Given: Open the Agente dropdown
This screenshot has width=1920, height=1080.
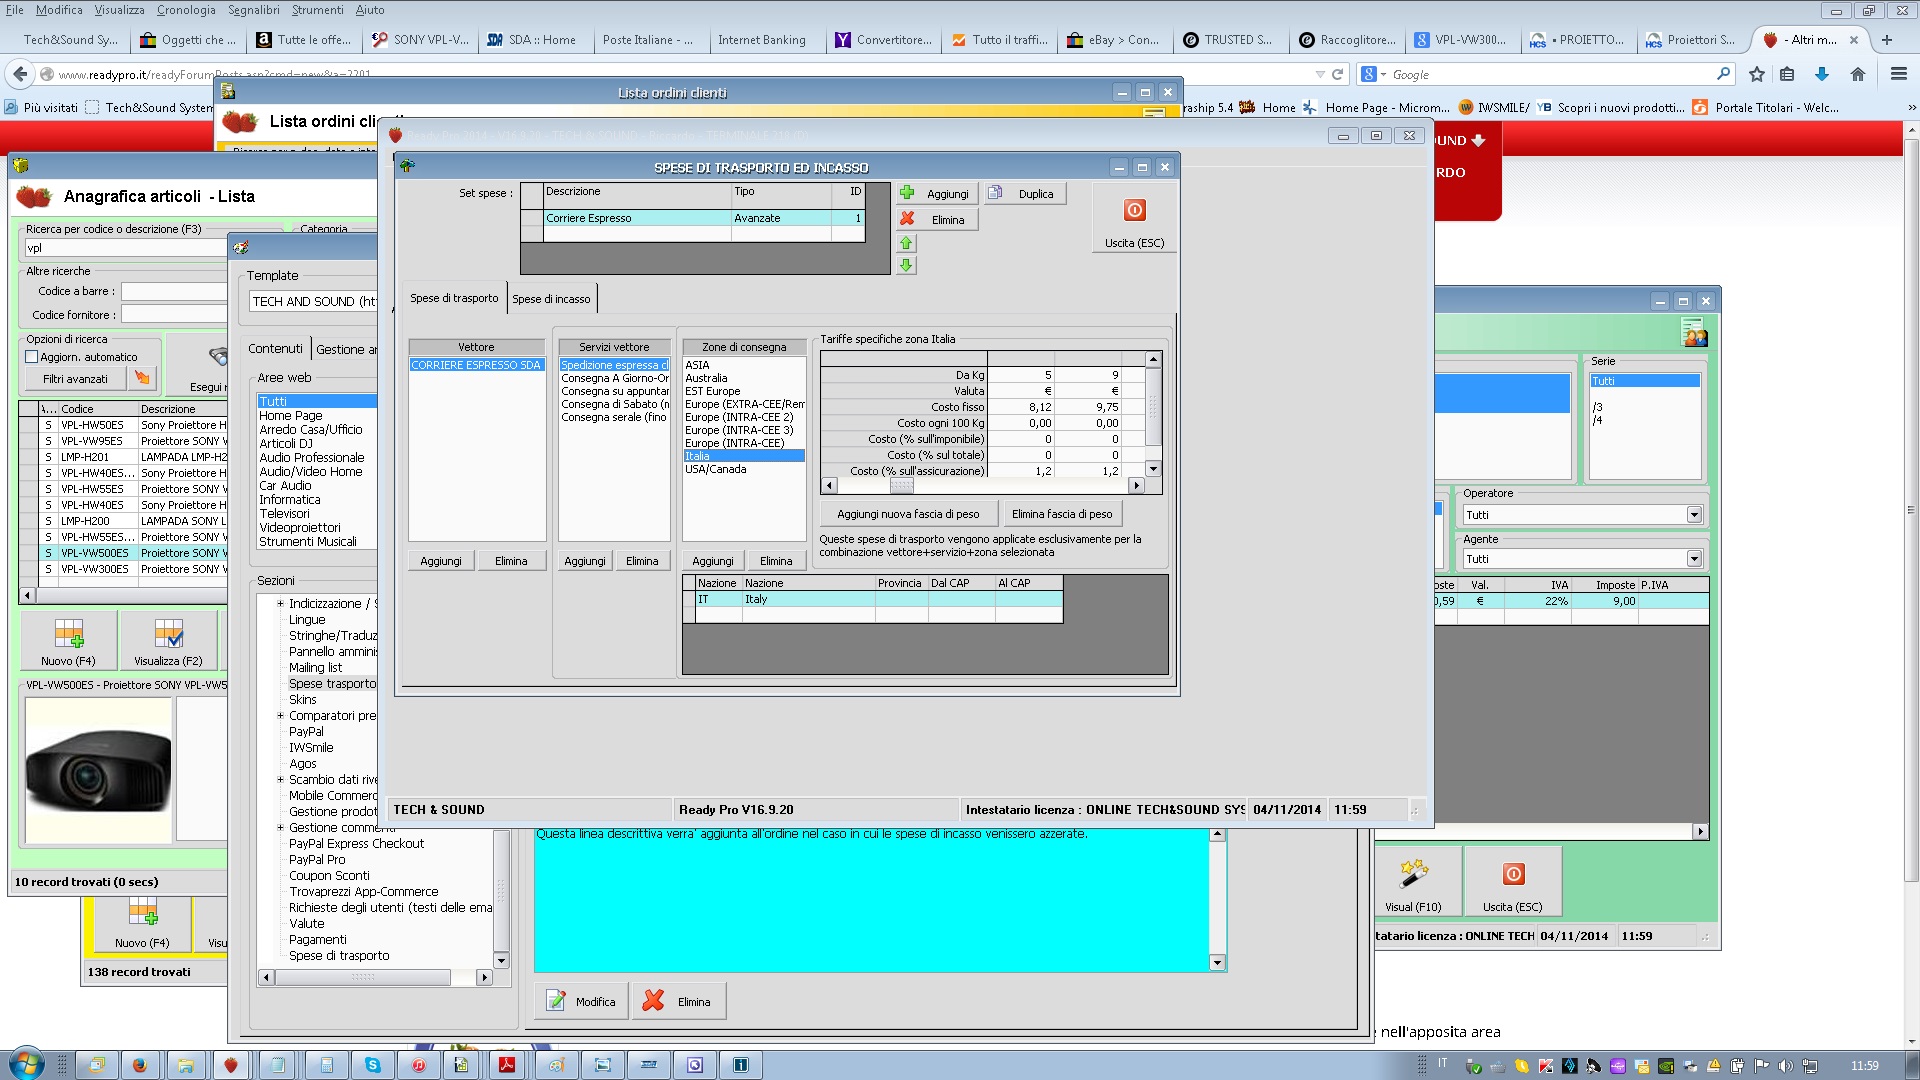Looking at the screenshot, I should tap(1694, 559).
